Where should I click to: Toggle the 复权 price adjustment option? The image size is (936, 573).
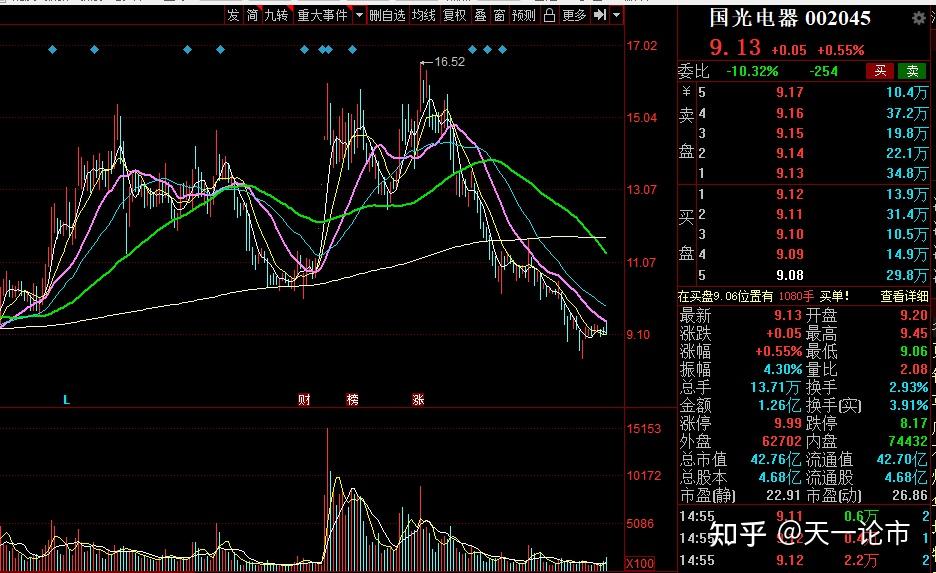click(x=454, y=15)
